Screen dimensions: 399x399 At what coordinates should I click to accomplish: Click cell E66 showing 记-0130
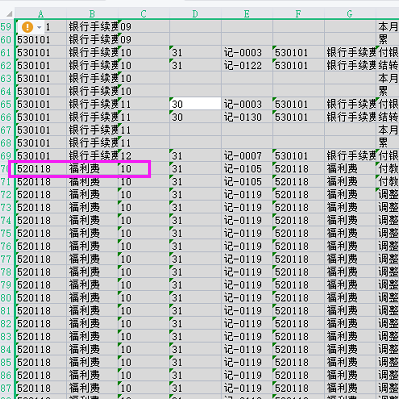pyautogui.click(x=247, y=117)
